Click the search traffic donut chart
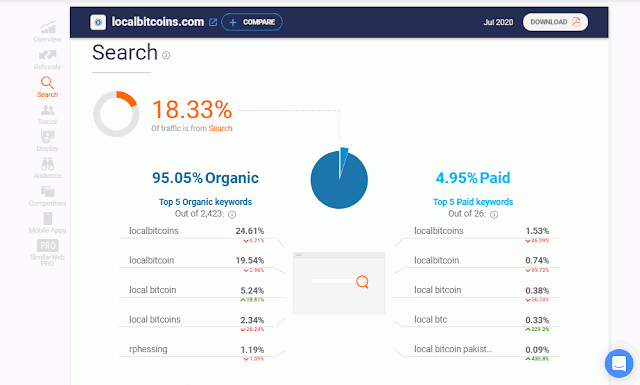 tap(116, 114)
